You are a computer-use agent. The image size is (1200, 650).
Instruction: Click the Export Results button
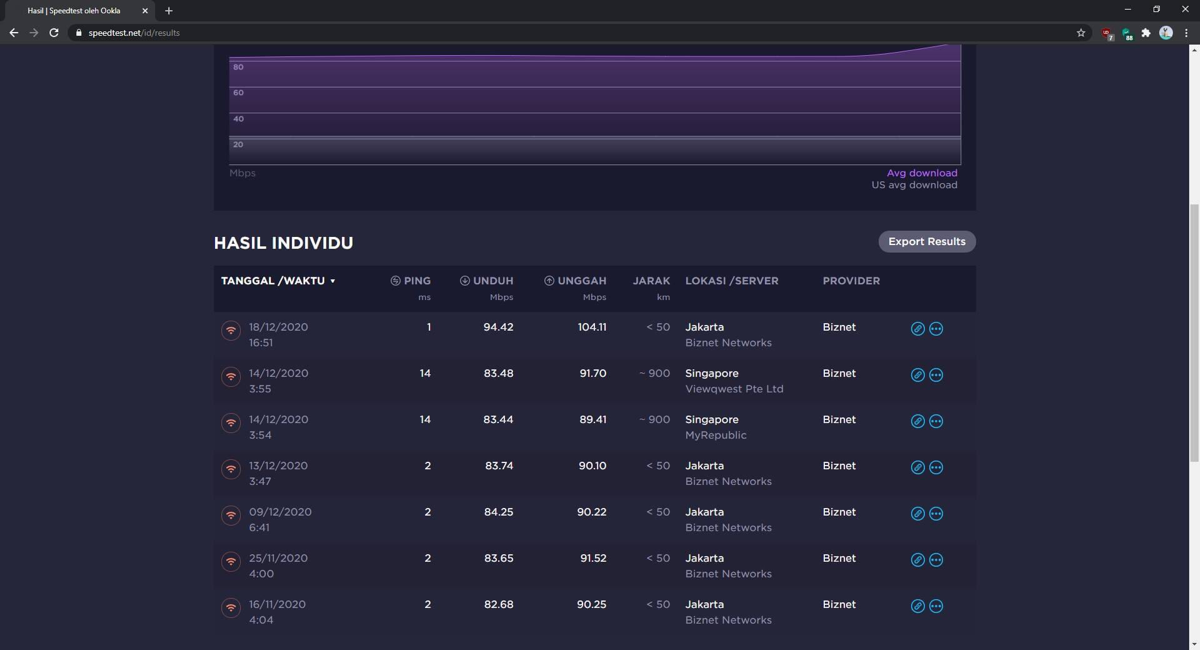click(926, 242)
